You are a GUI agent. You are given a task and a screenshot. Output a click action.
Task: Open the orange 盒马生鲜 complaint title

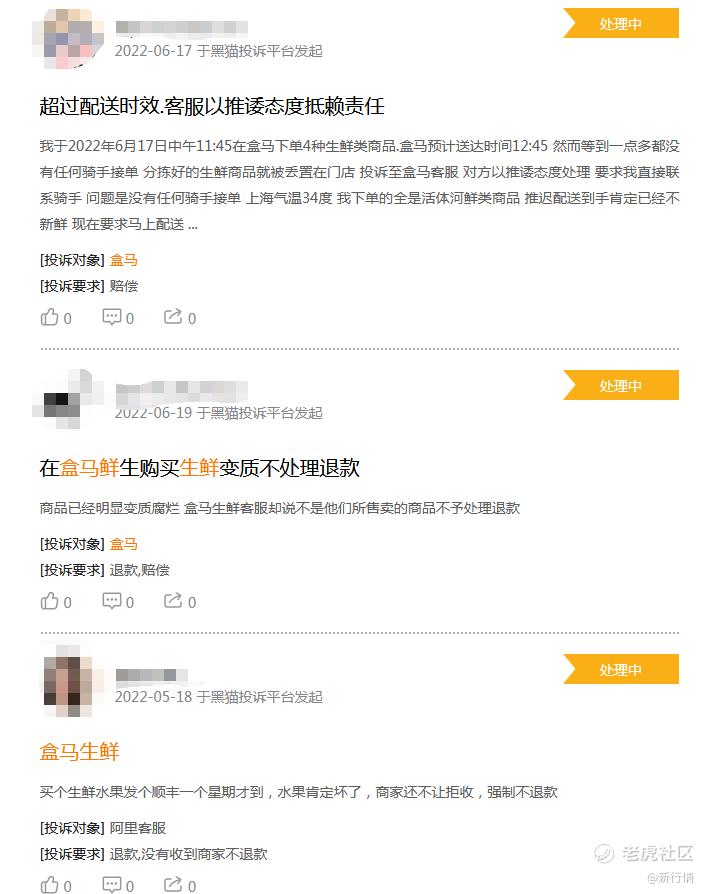(79, 752)
